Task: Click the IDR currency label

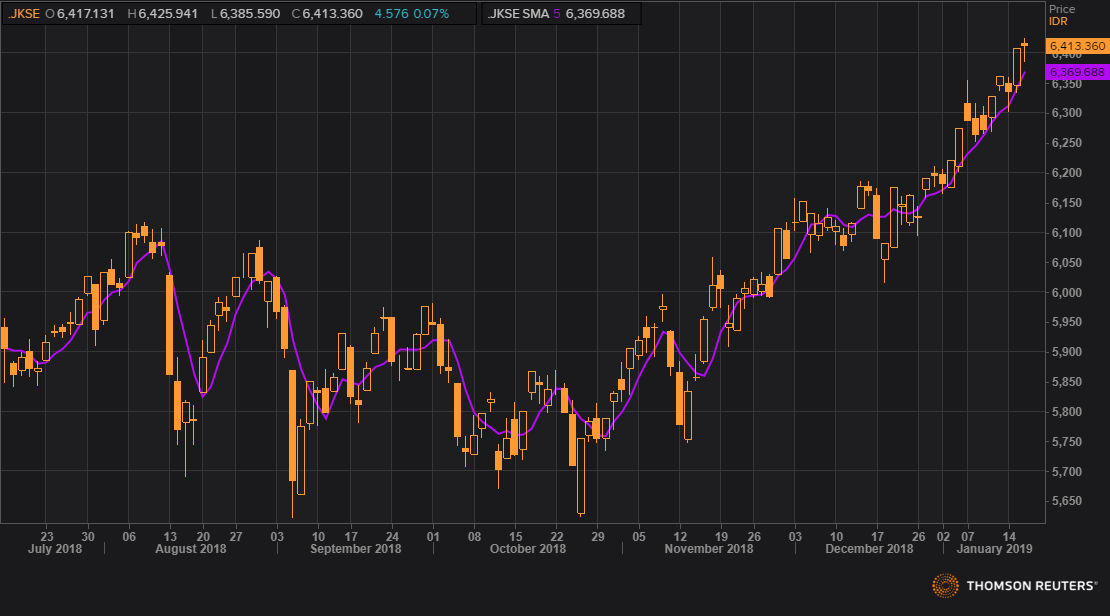Action: click(1058, 21)
